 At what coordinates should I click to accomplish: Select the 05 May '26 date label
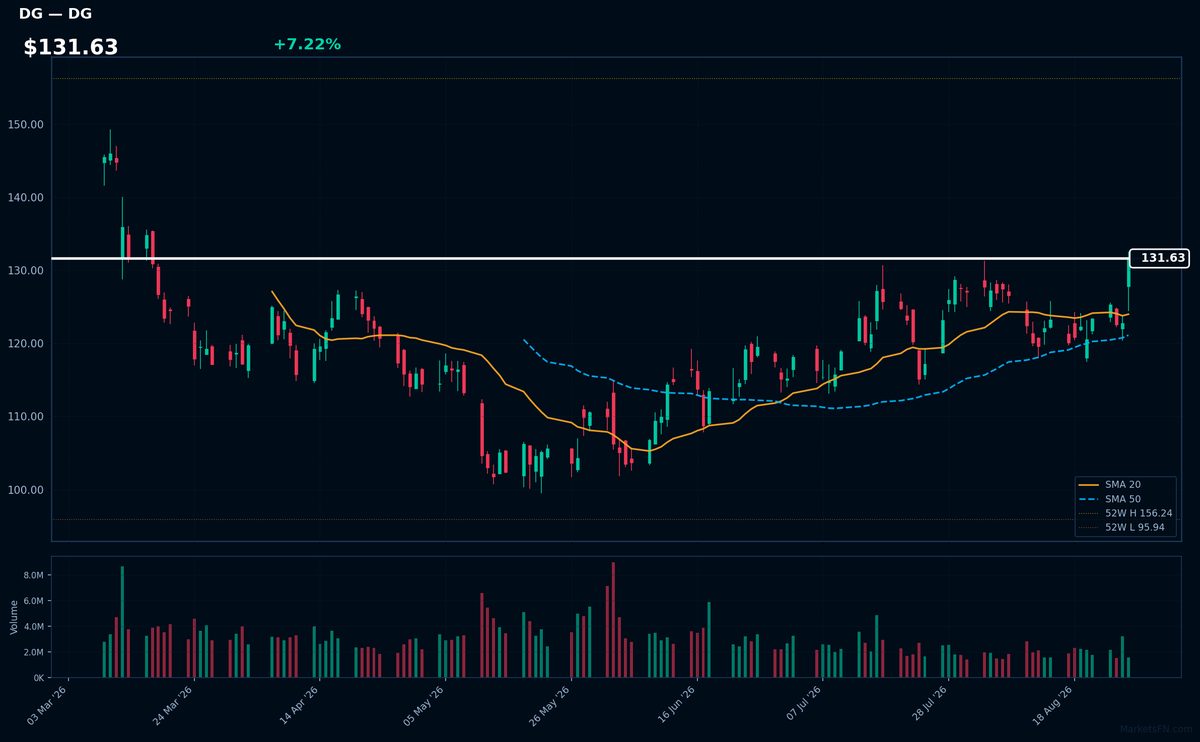coord(425,706)
